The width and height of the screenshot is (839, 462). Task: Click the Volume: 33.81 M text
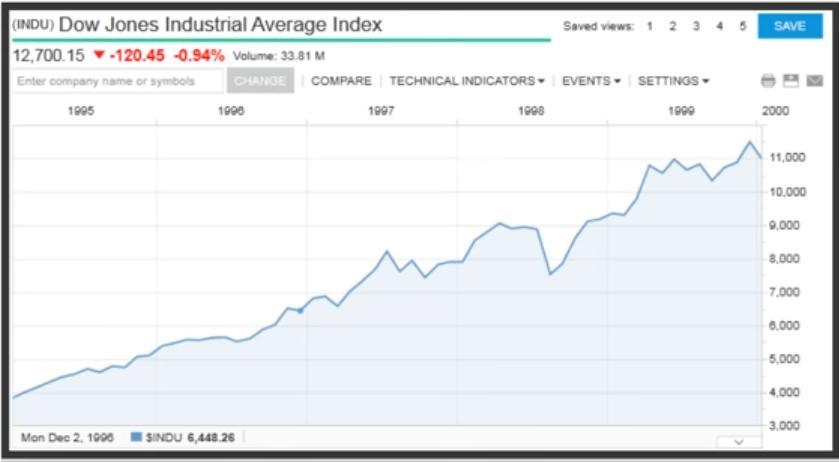pyautogui.click(x=279, y=56)
